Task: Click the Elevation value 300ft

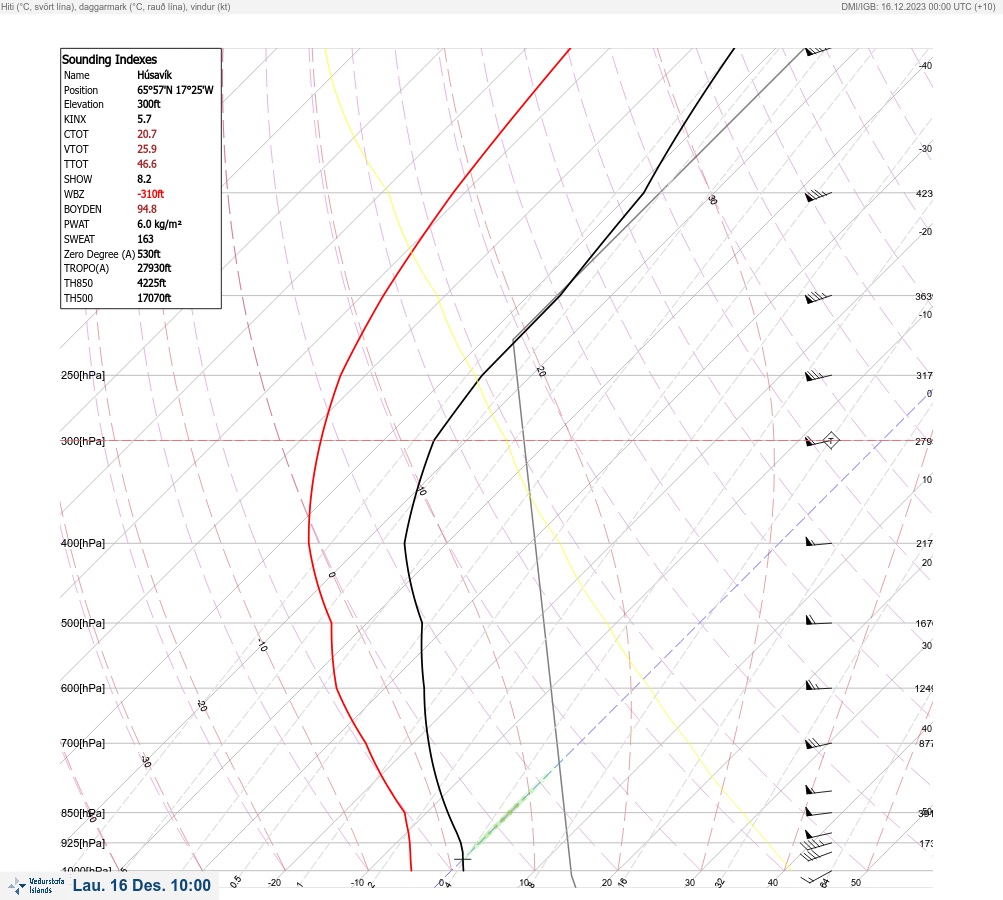Action: (x=148, y=104)
